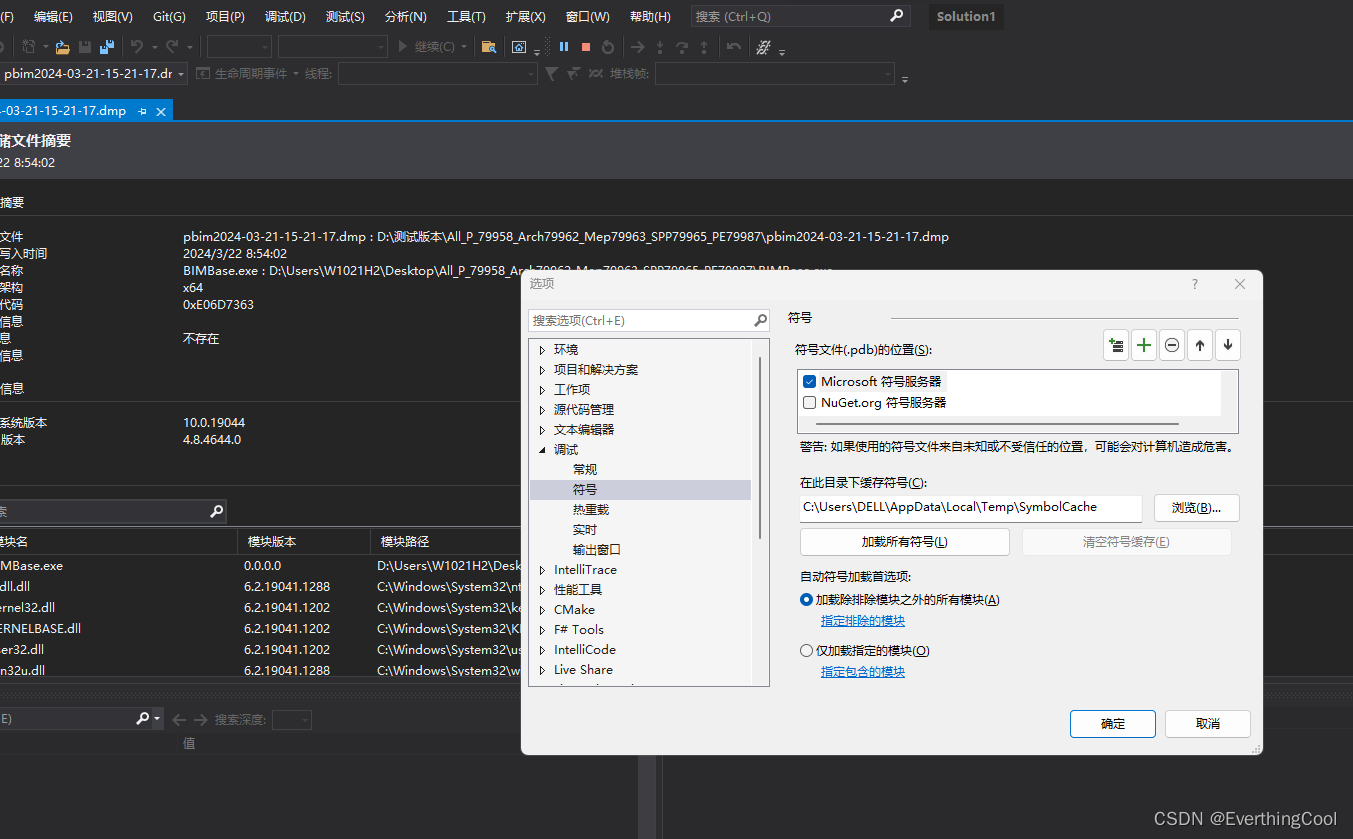Click the 指定包含的模块 link

[863, 672]
